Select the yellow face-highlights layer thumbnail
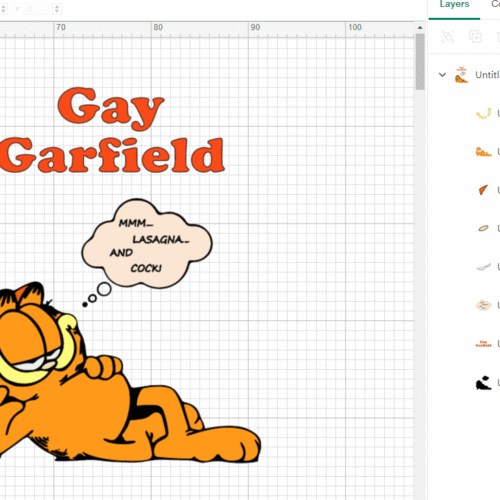The height and width of the screenshot is (500, 500). [483, 113]
